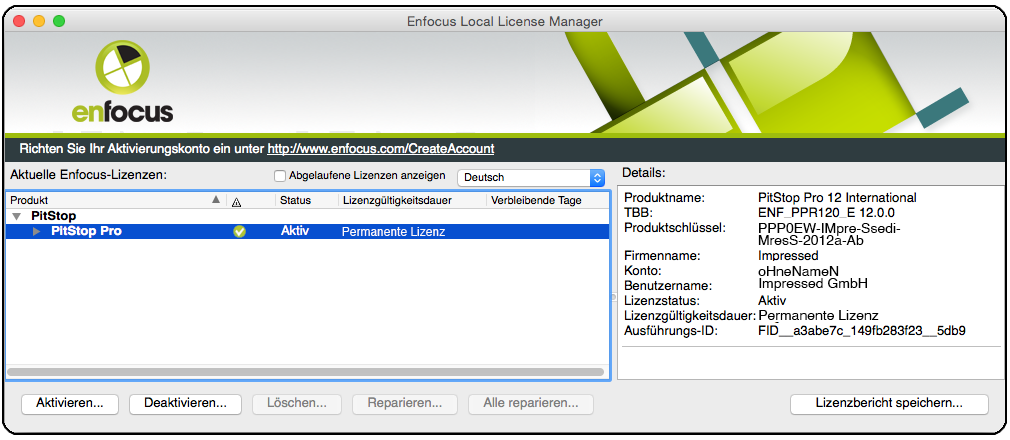This screenshot has height=440, width=1010.
Task: Click the warning triangle column header icon
Action: click(236, 201)
